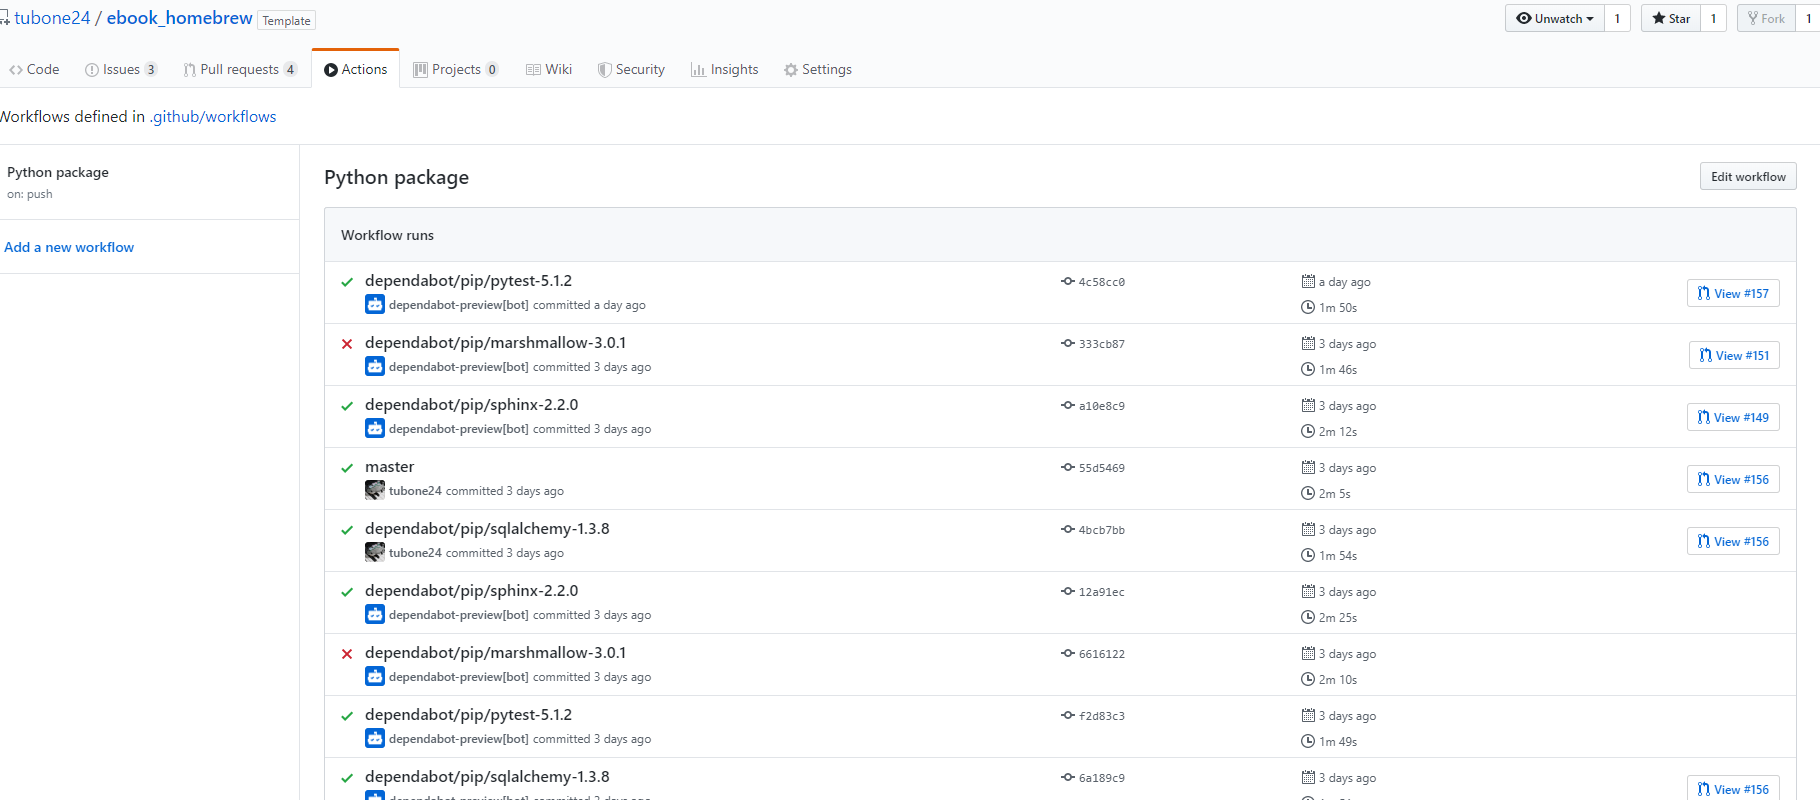Click View #156 for commit 4bcb7bb

click(x=1733, y=541)
